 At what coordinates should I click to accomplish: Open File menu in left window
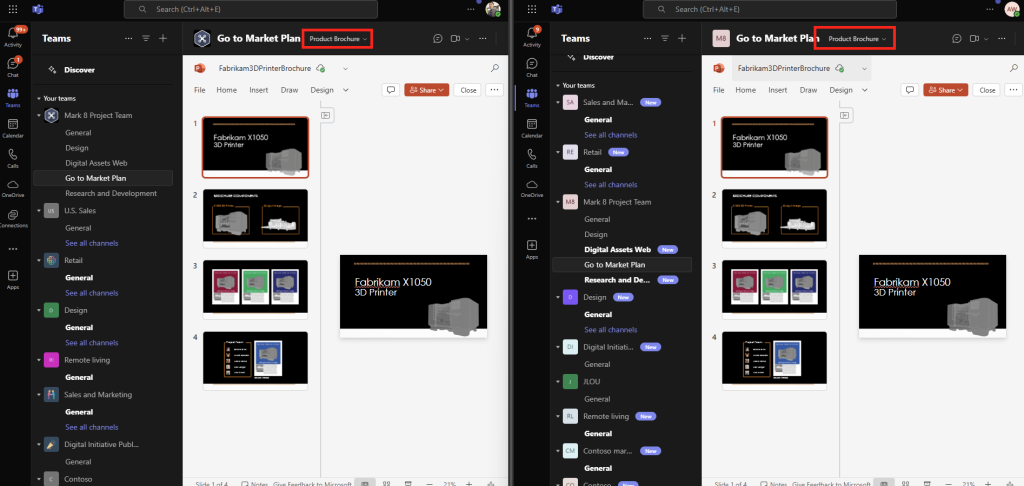tap(200, 90)
